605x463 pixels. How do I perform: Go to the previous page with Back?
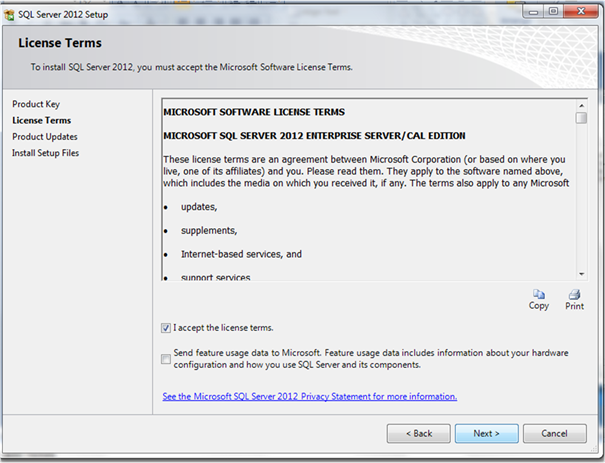click(419, 433)
